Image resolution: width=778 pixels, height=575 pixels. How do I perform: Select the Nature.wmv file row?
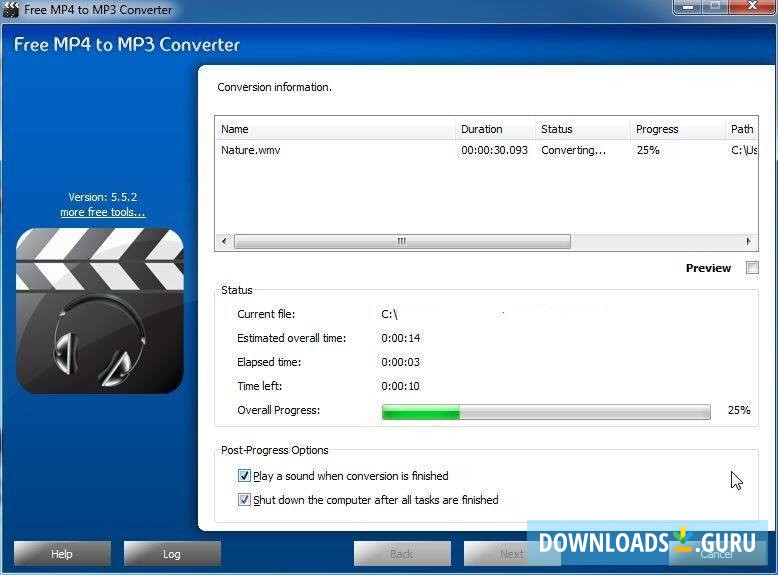(x=486, y=150)
